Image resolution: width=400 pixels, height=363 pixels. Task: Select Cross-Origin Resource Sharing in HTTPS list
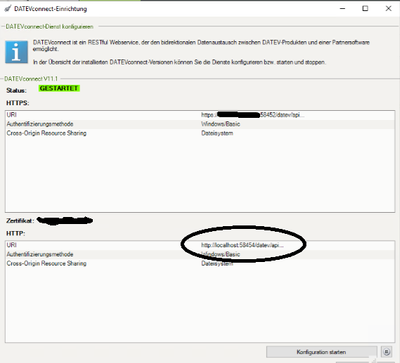(200, 133)
